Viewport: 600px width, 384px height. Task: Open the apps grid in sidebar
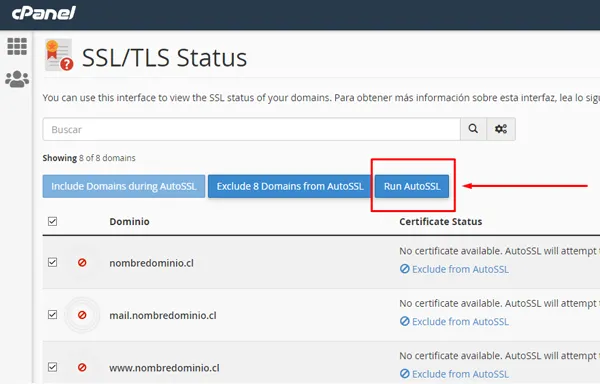tap(17, 46)
